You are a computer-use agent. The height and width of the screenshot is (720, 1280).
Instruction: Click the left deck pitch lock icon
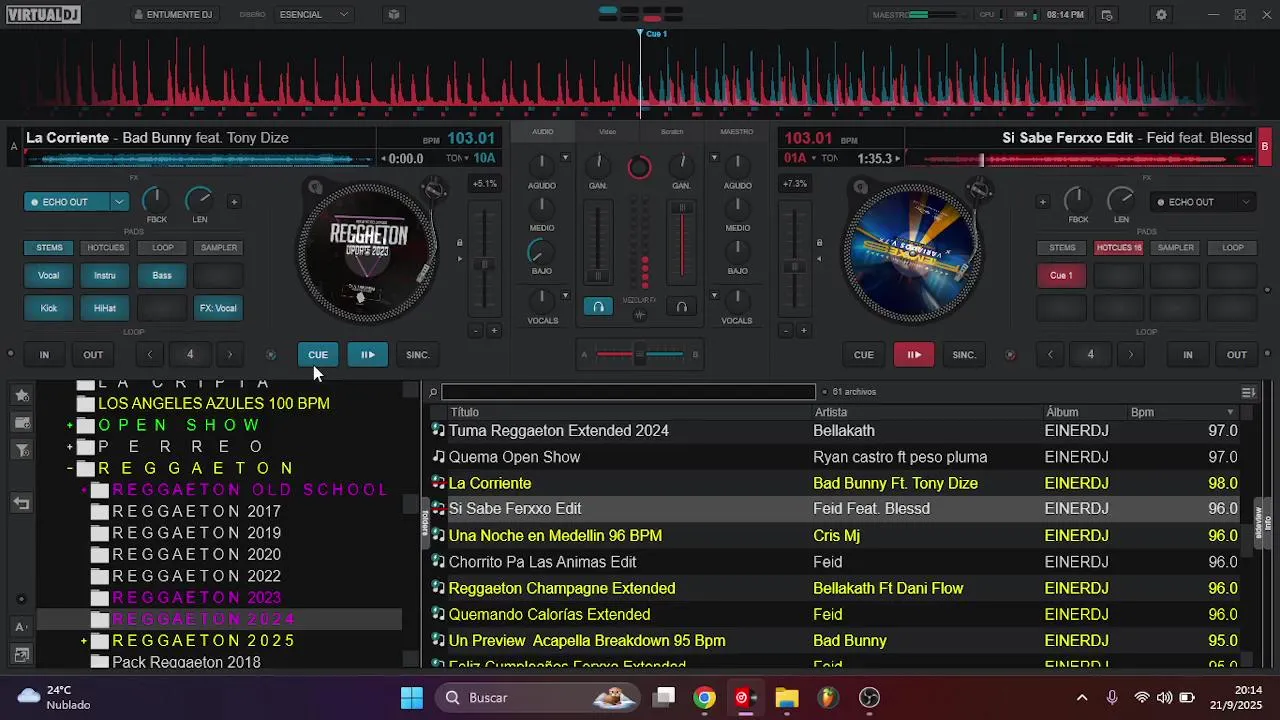(460, 243)
